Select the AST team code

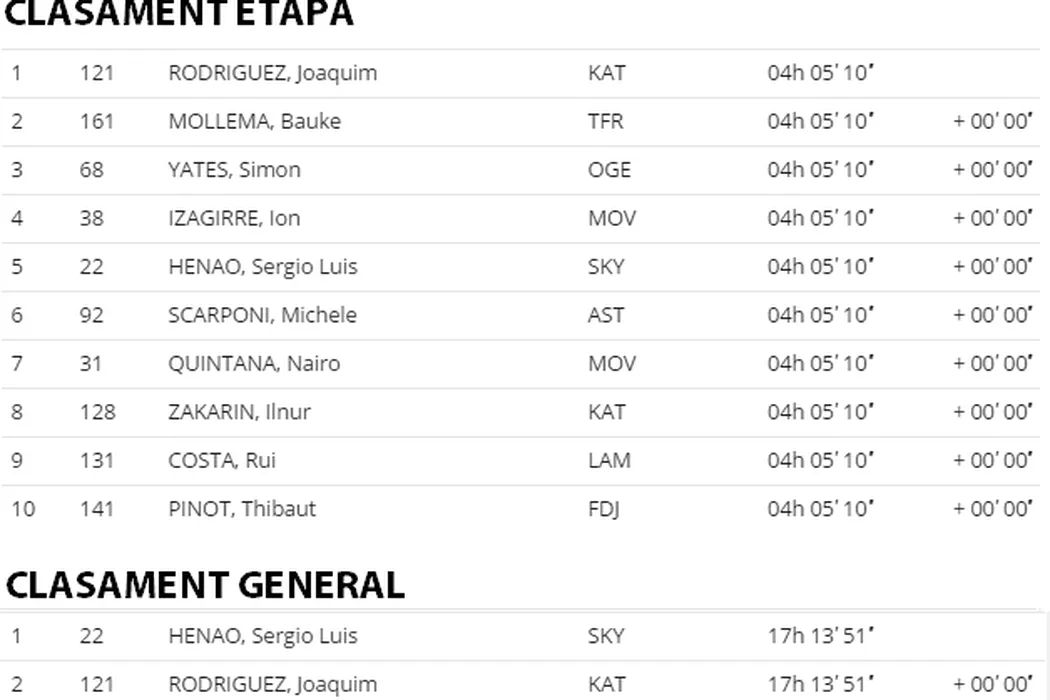click(x=606, y=315)
